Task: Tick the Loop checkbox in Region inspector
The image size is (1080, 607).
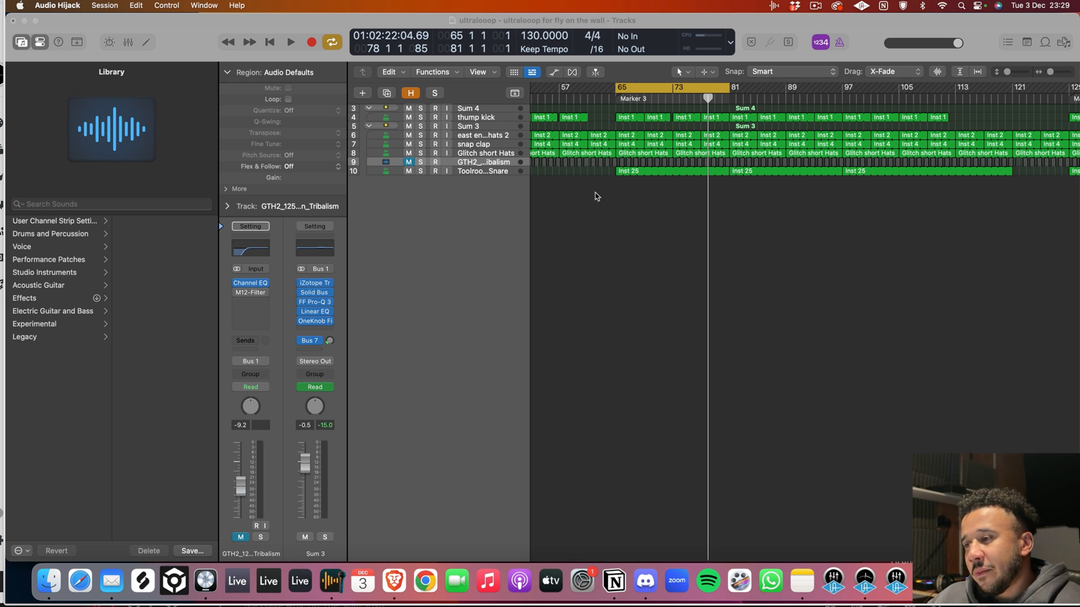Action: pyautogui.click(x=288, y=99)
